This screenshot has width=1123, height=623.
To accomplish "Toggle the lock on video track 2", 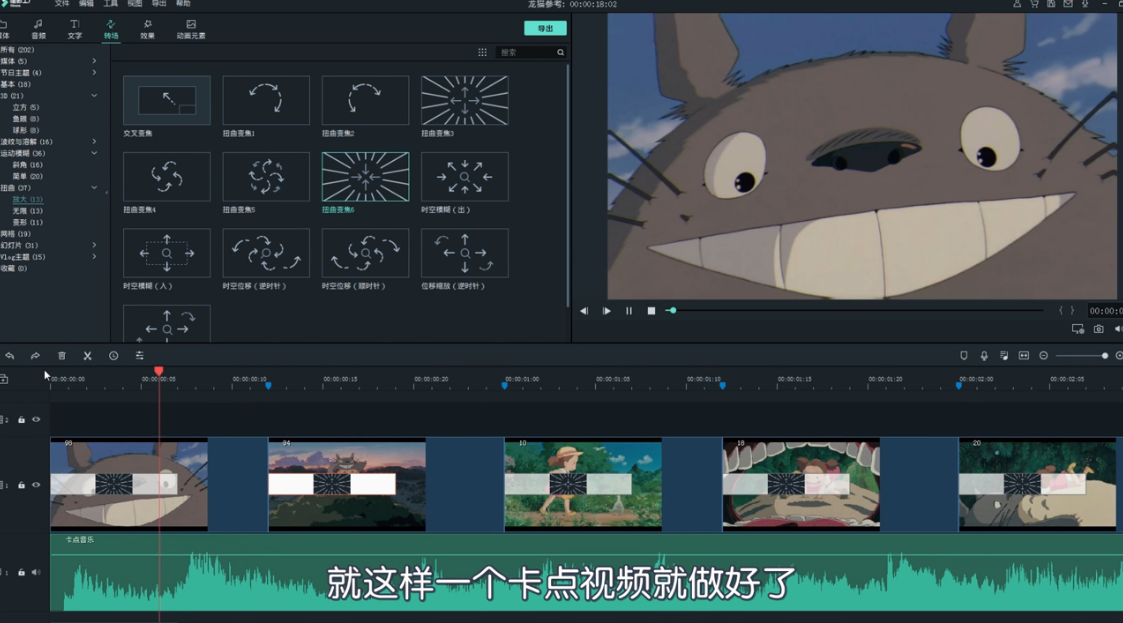I will click(21, 420).
